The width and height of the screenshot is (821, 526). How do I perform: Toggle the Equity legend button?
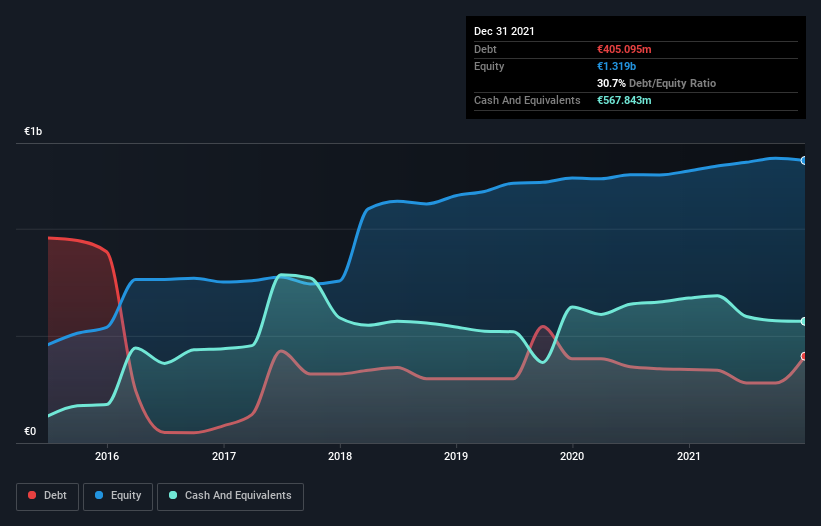(x=118, y=496)
